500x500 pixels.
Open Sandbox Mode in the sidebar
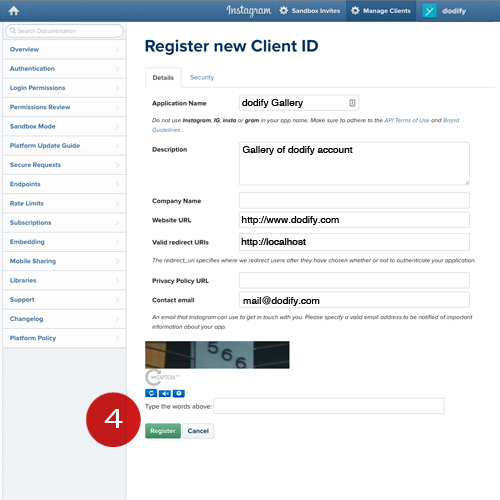(64, 126)
